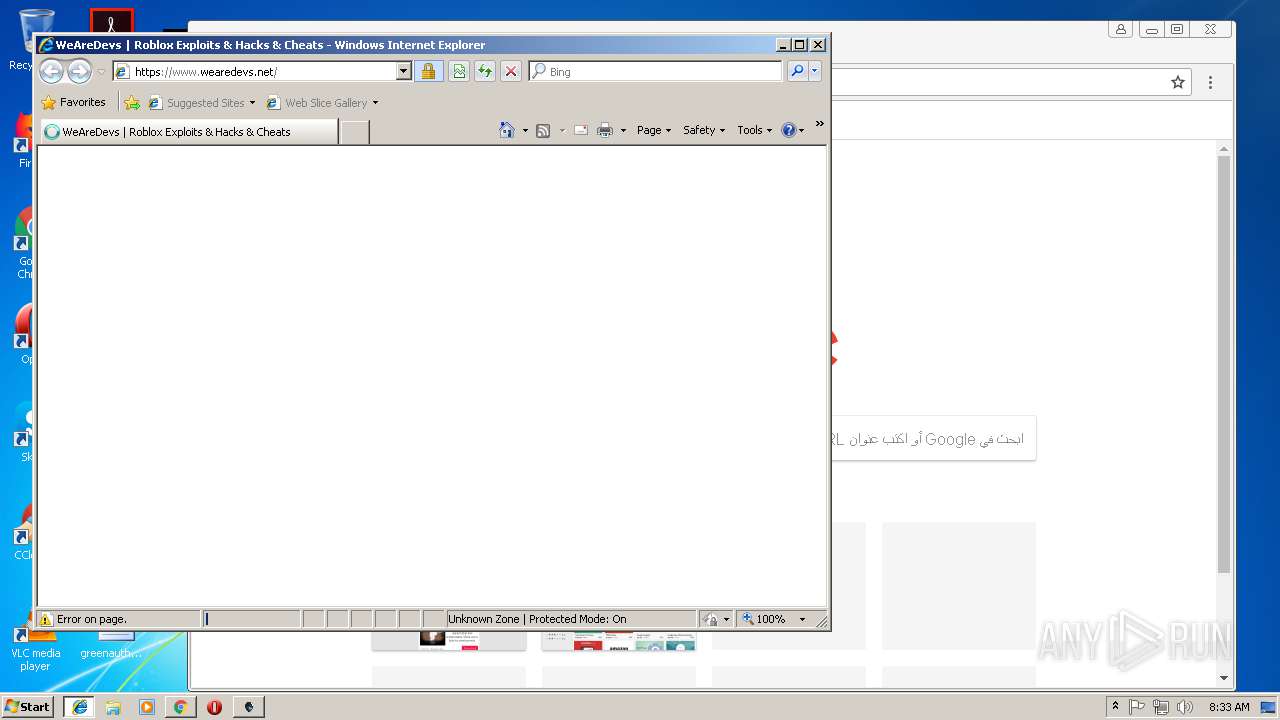Screen dimensions: 1280x720
Task: Open Chrome's three-dot menu
Action: tap(1210, 82)
